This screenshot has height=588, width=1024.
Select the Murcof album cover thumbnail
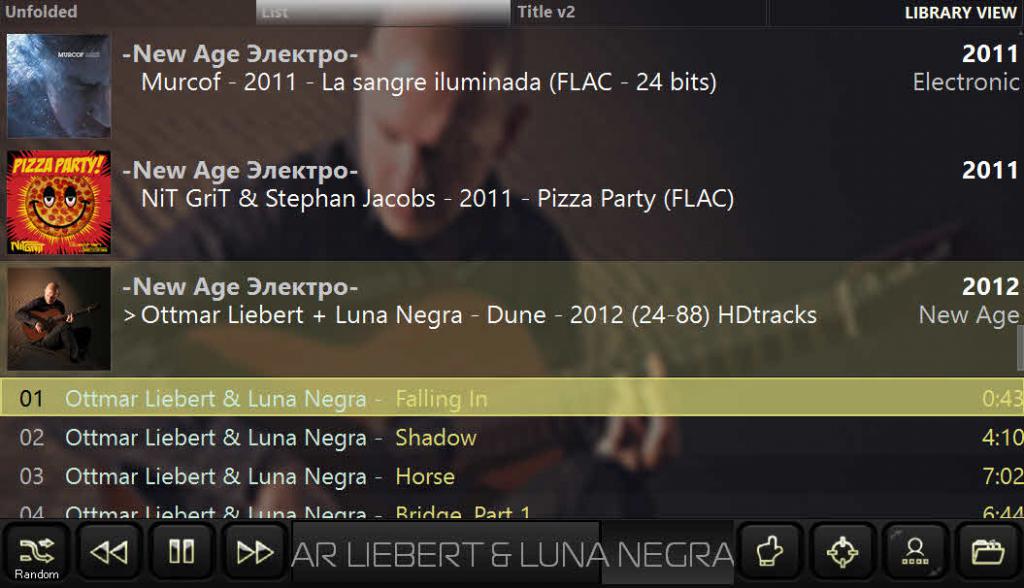point(59,86)
